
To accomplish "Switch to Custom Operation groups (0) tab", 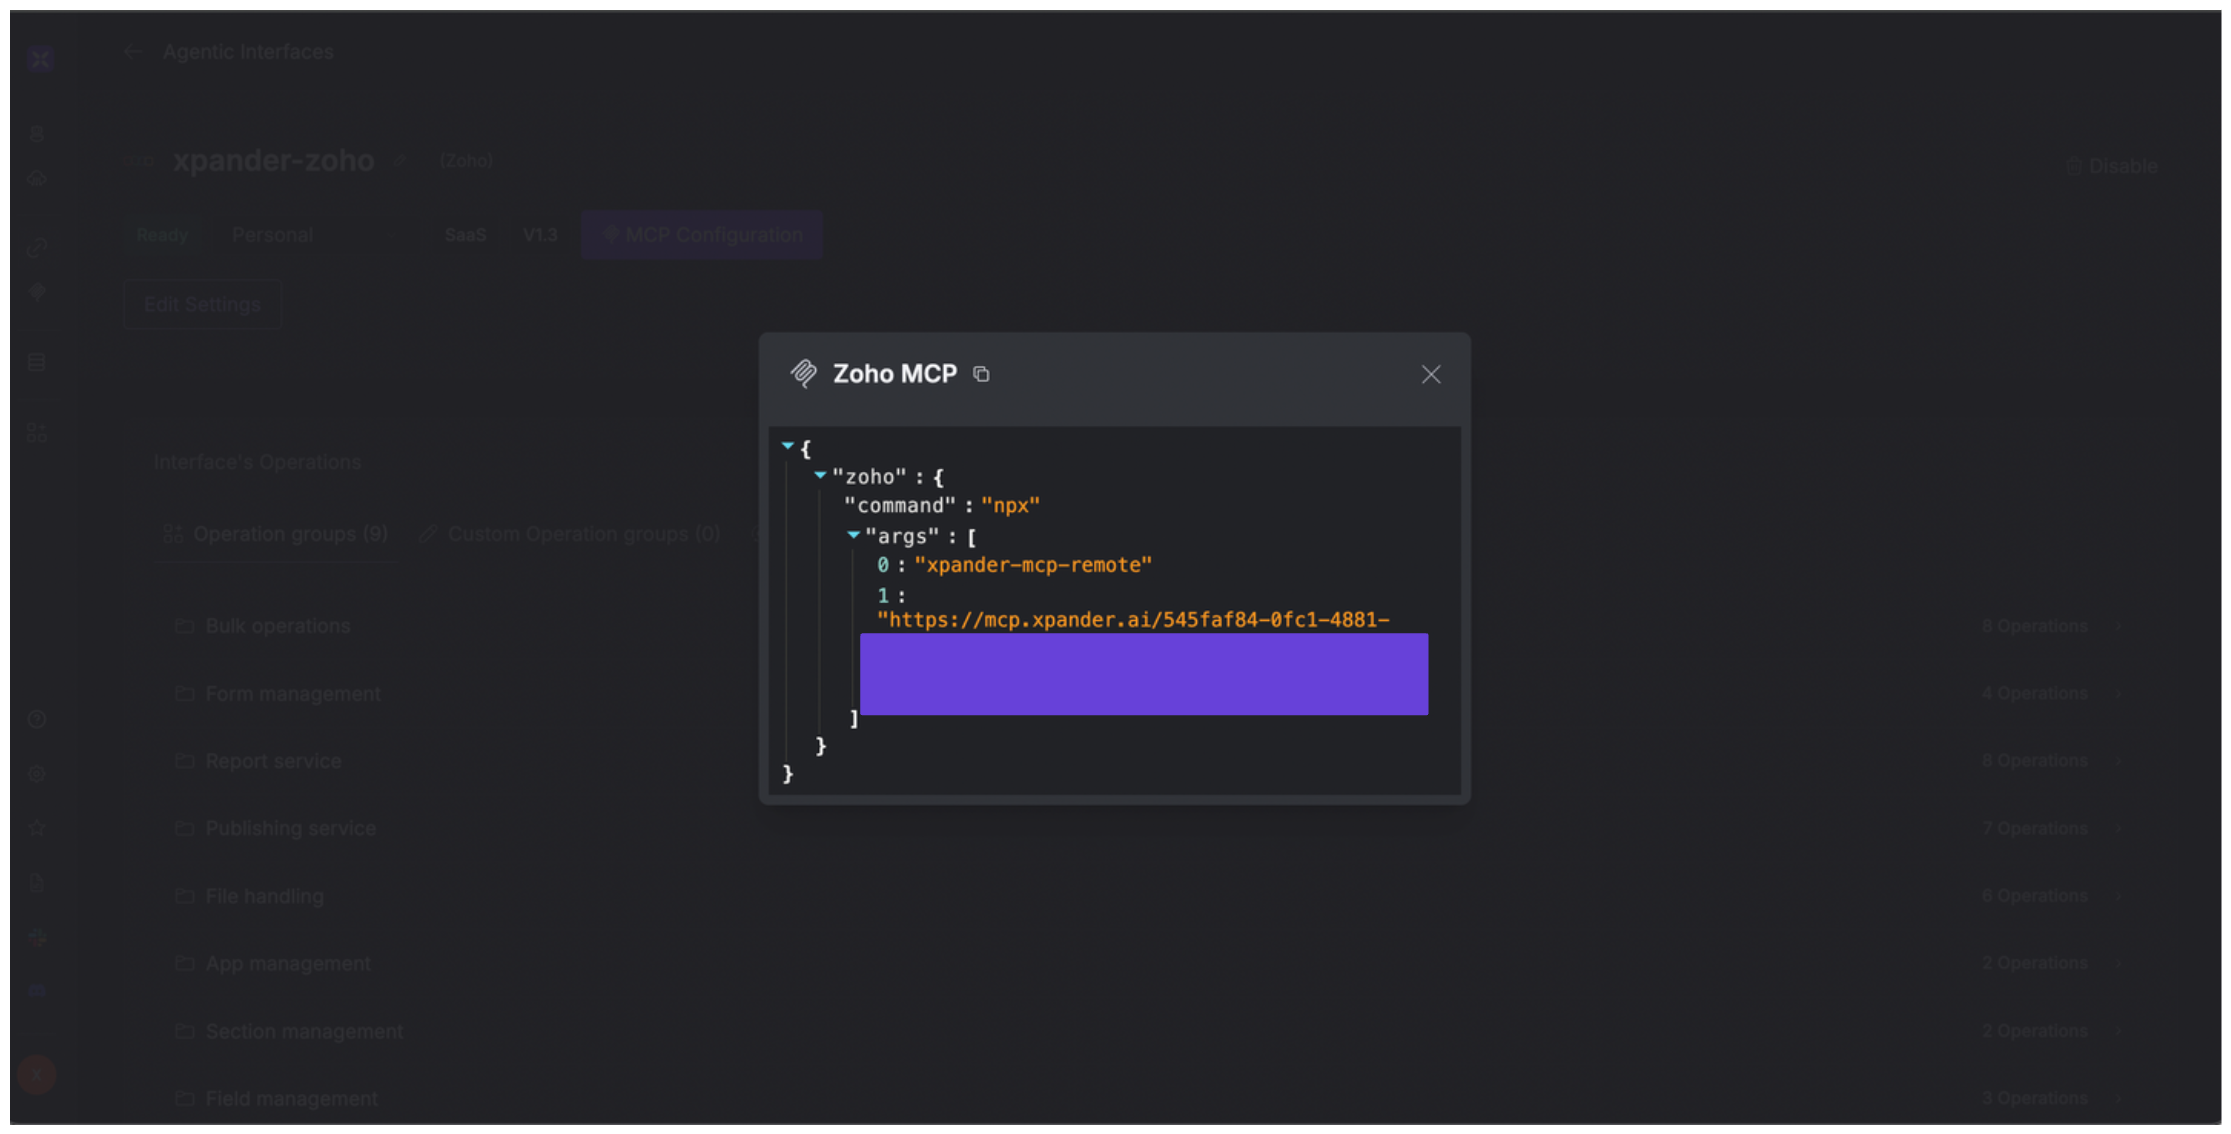I will (x=569, y=534).
